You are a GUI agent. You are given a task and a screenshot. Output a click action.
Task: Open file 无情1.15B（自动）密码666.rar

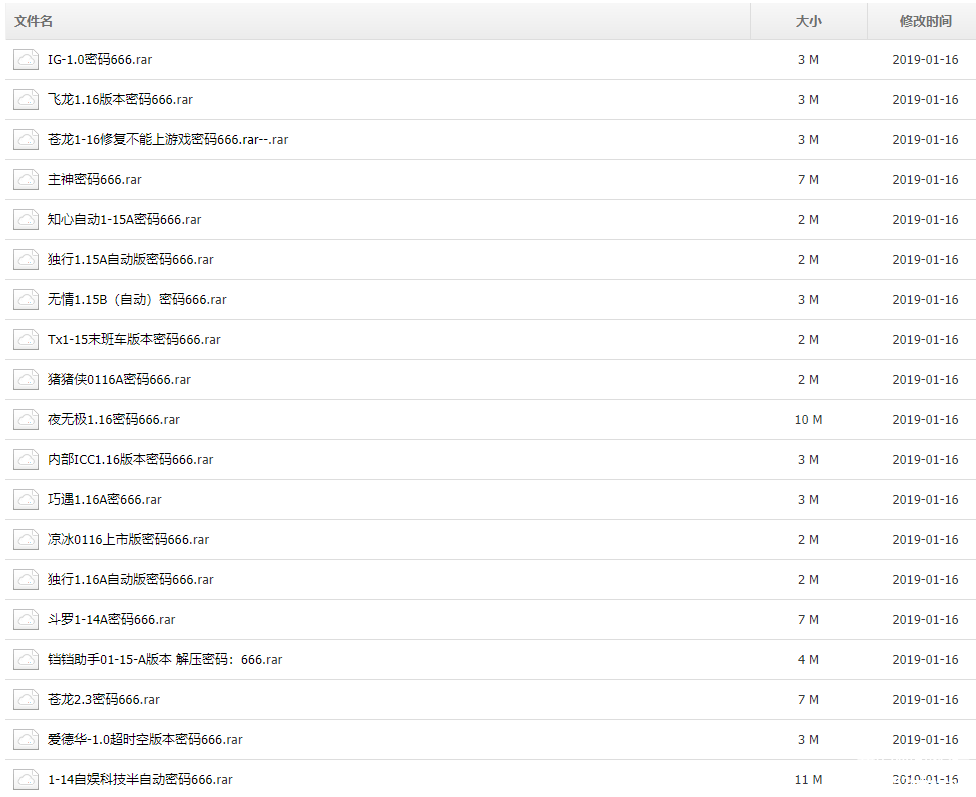point(138,299)
